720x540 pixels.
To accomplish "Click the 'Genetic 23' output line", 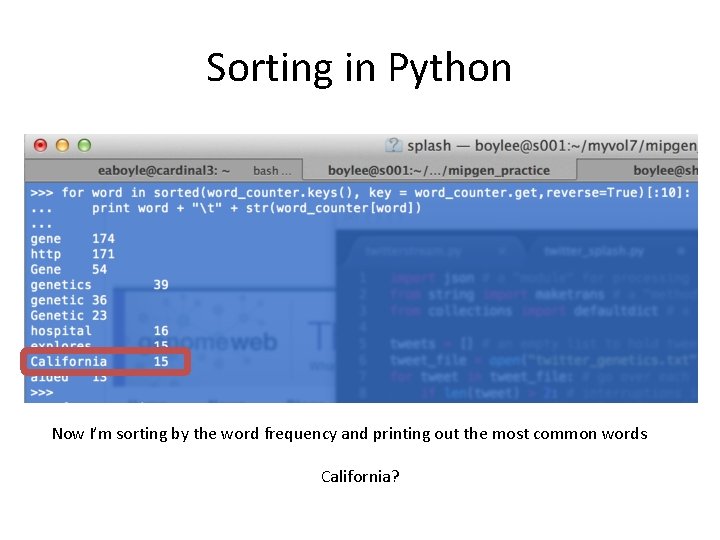I will click(x=69, y=315).
